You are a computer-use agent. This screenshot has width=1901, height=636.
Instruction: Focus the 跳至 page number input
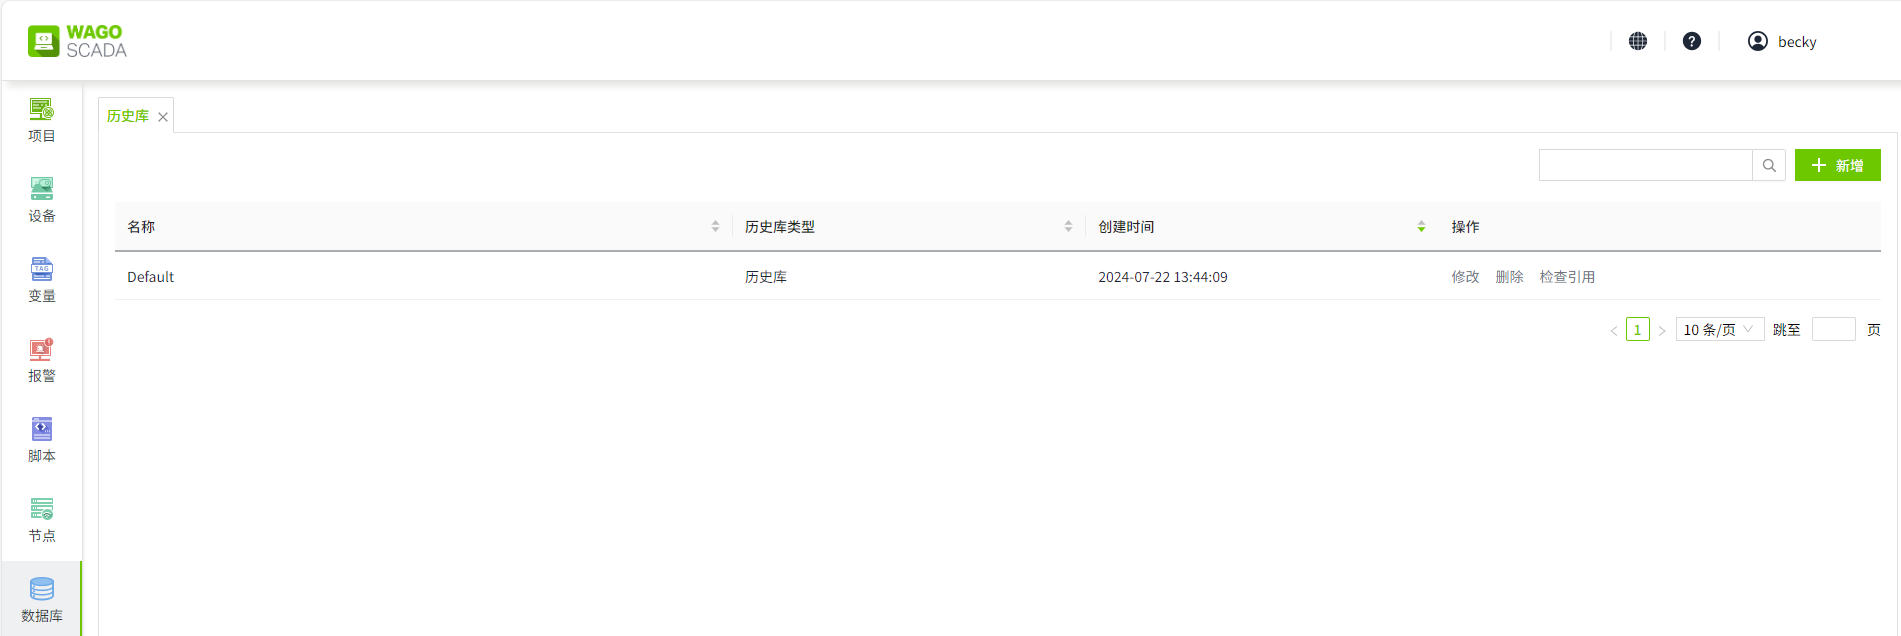[1833, 330]
